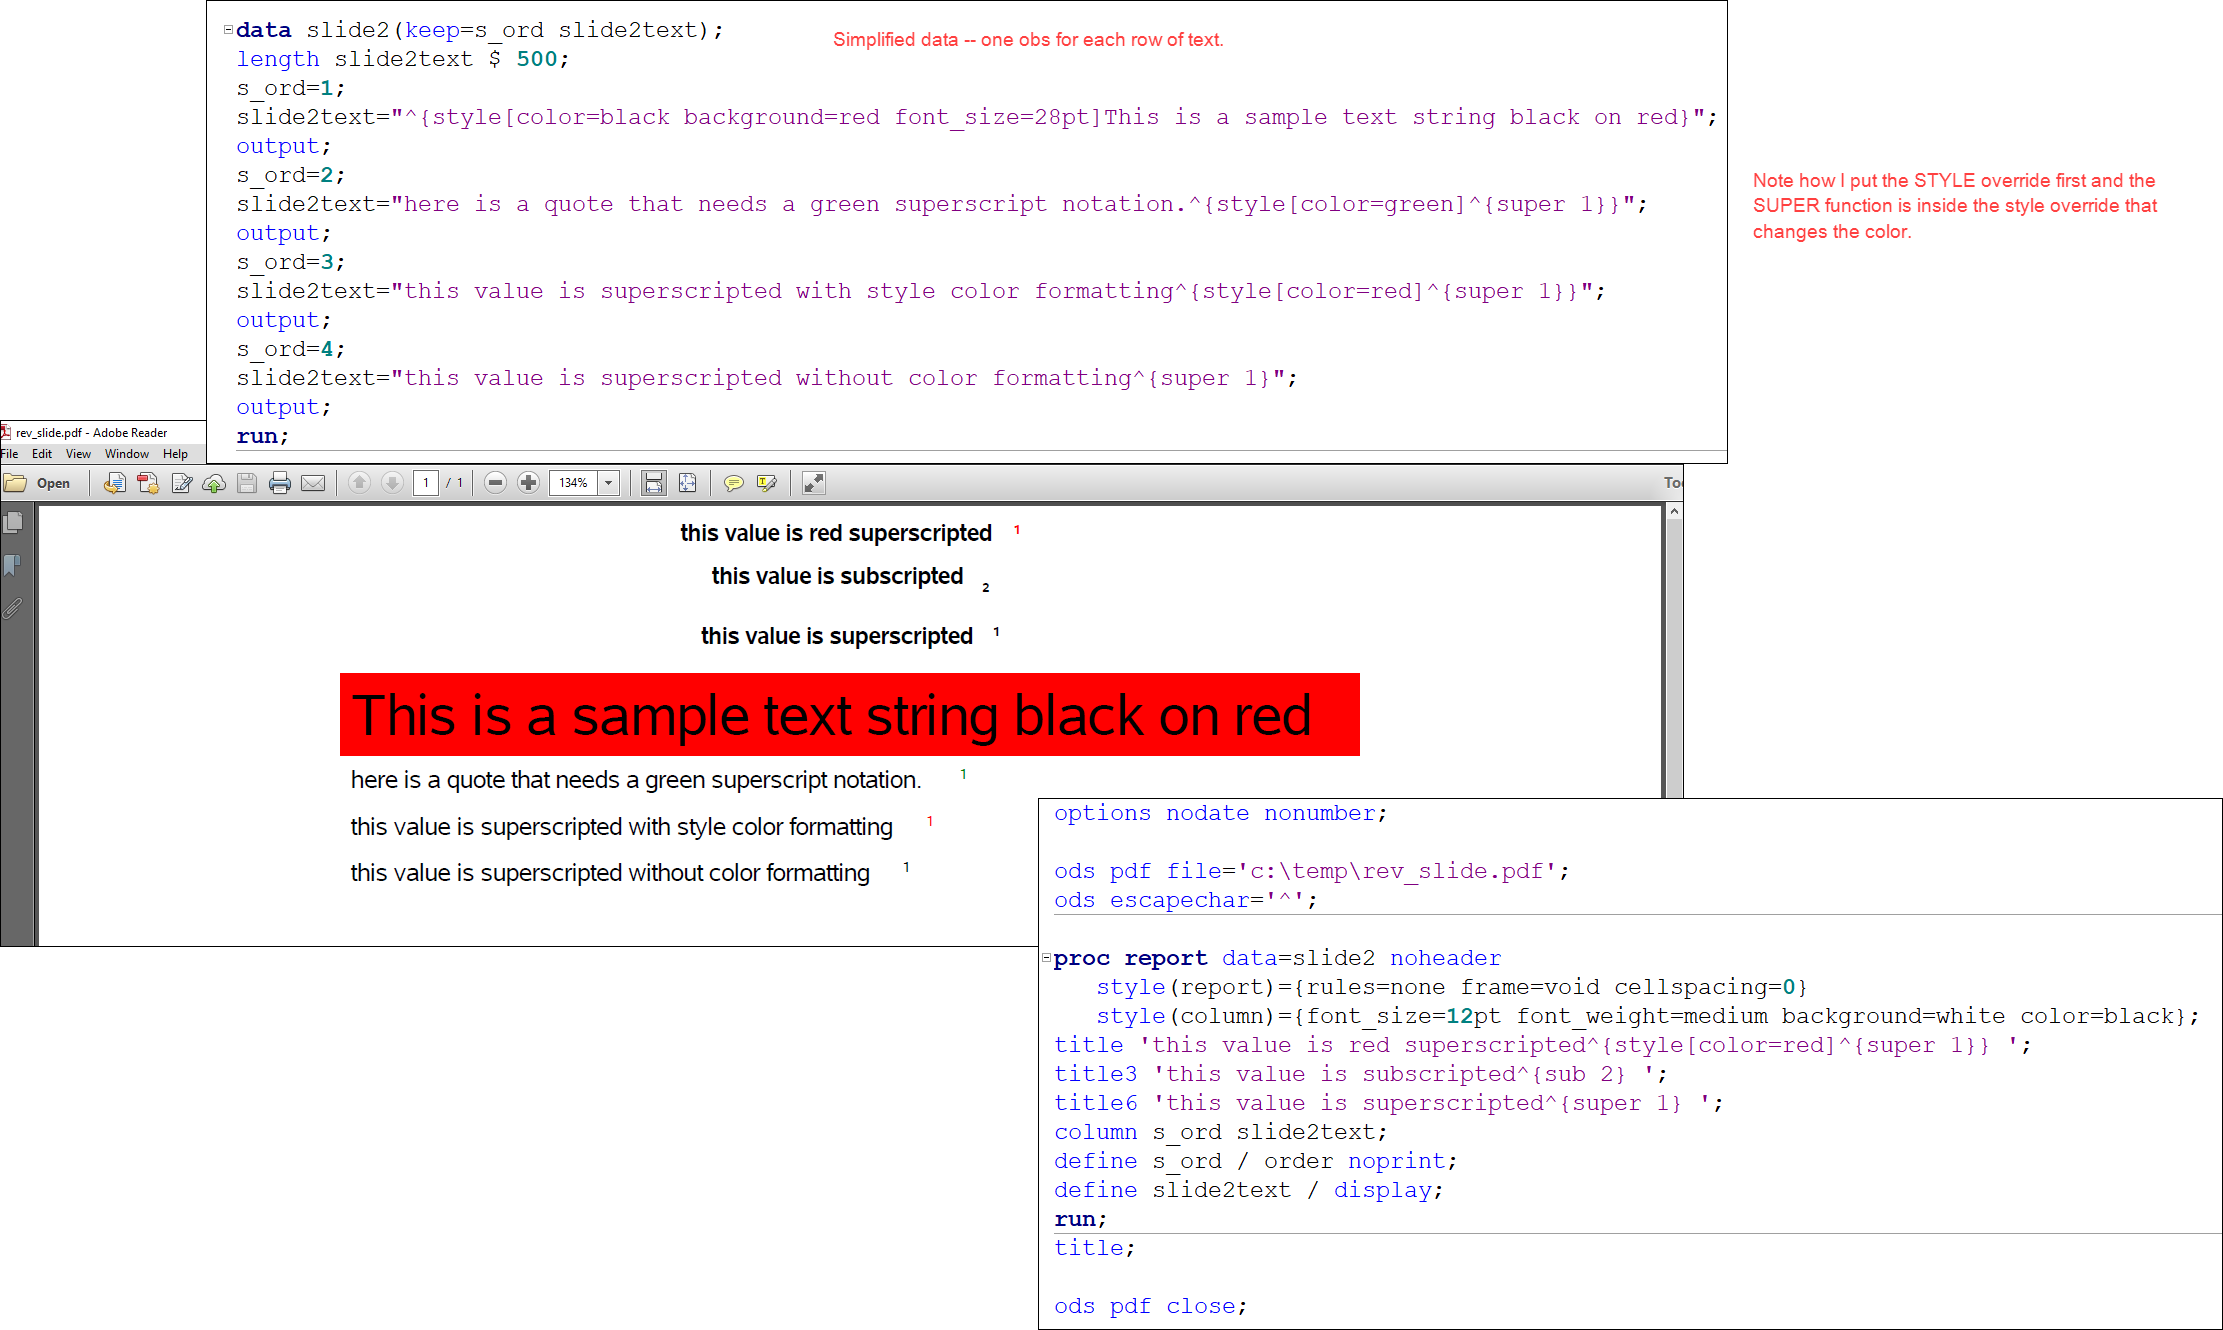Collapse the data slide2 code block
The image size is (2223, 1330).
[x=228, y=29]
